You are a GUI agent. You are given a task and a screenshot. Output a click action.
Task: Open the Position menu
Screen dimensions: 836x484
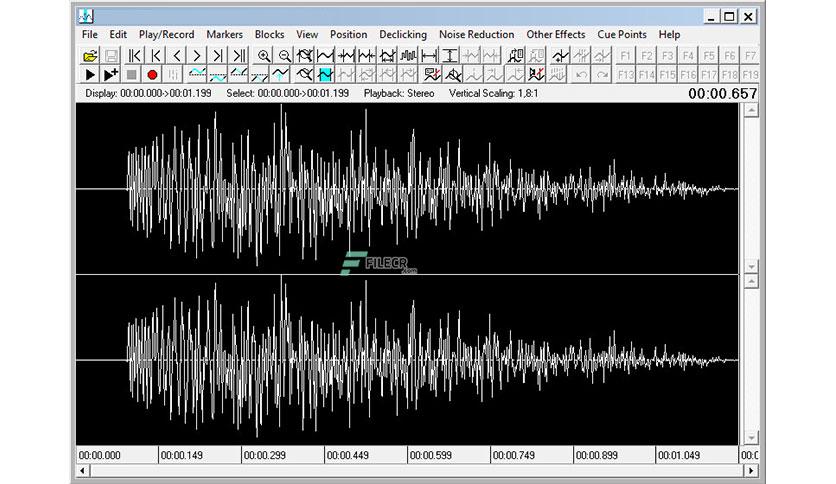pos(348,34)
